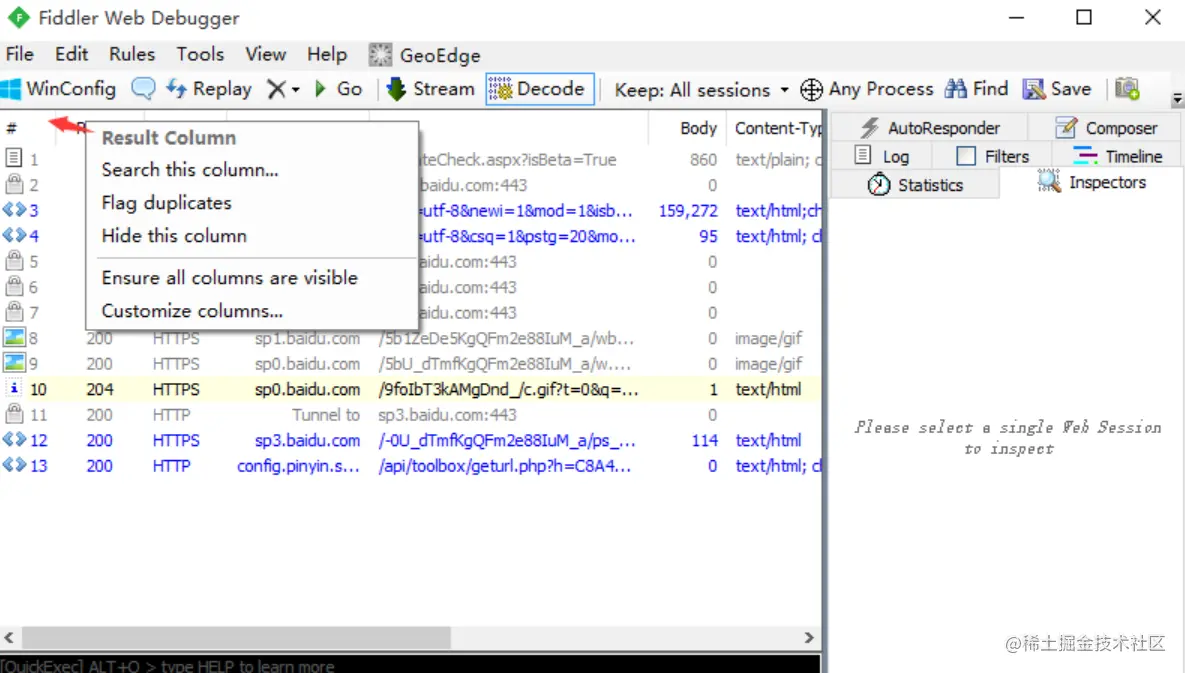Click the Composer pencil icon
The width and height of the screenshot is (1185, 673).
(x=1066, y=128)
